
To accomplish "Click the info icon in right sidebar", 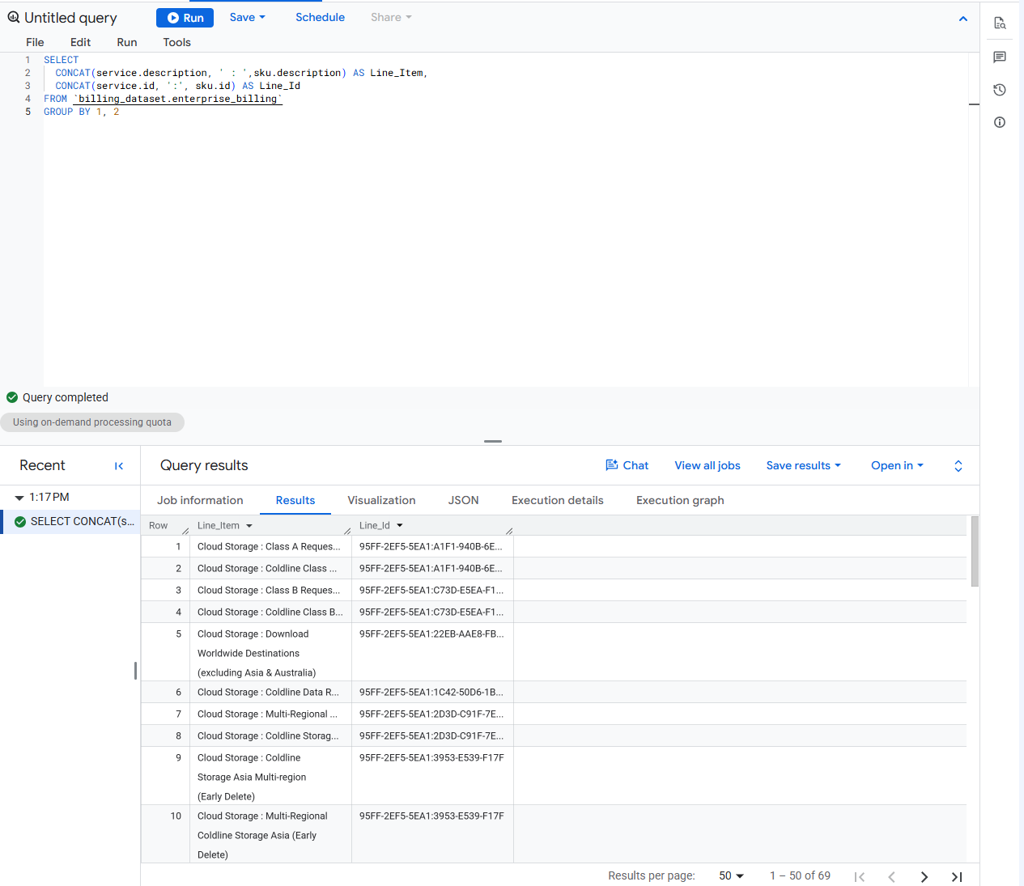I will coord(1000,122).
